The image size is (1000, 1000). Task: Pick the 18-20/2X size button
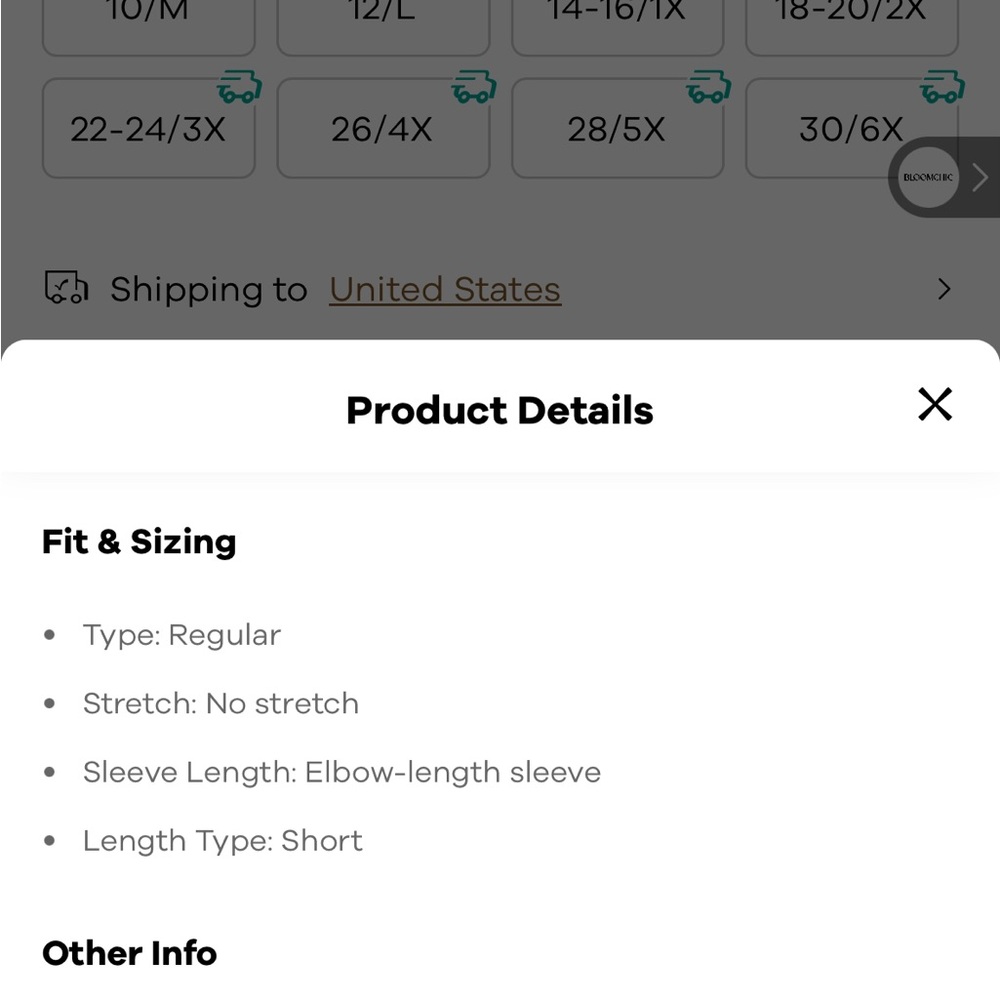tap(851, 26)
